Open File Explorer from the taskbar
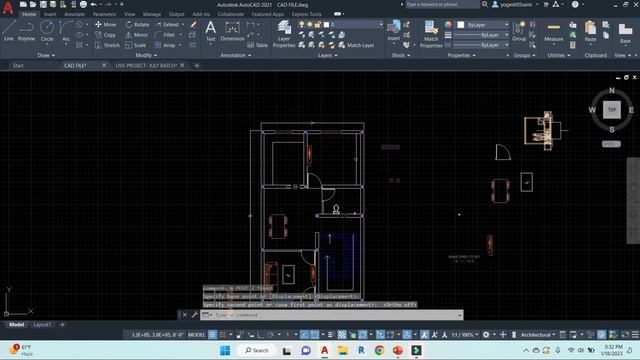Screen dimensions: 640x360 (x=342, y=350)
